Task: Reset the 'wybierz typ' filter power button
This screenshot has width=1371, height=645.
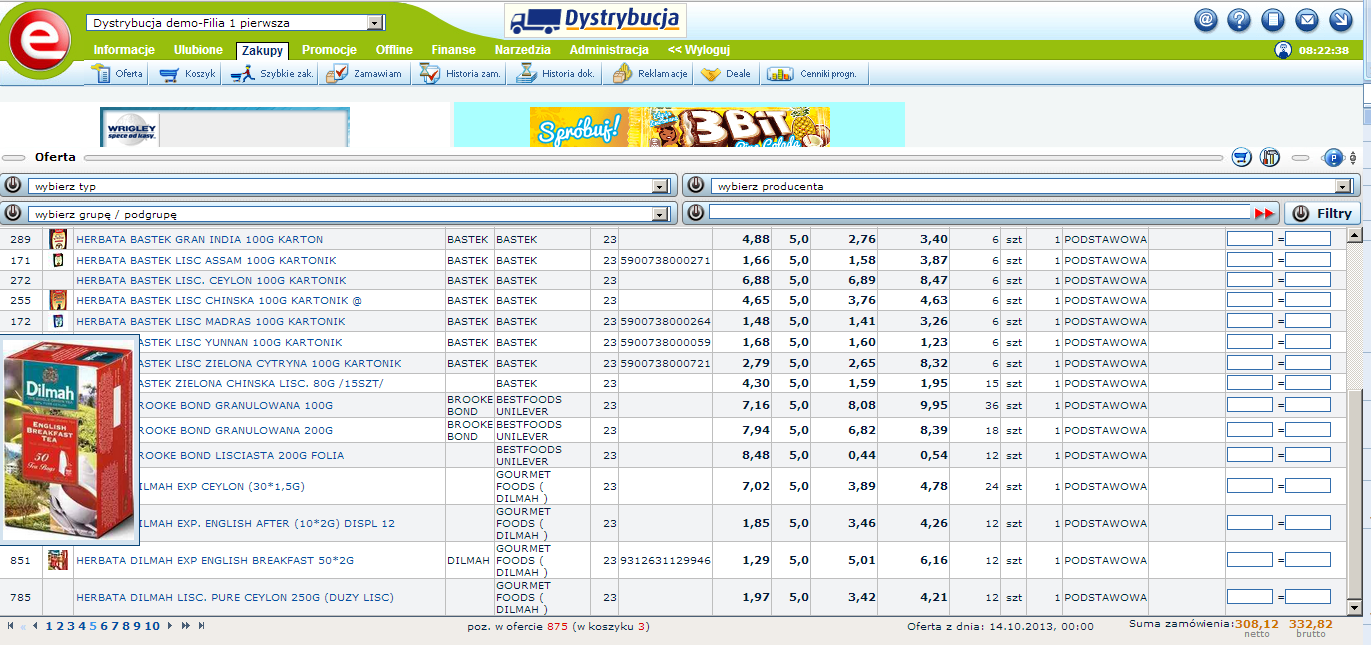Action: point(14,185)
